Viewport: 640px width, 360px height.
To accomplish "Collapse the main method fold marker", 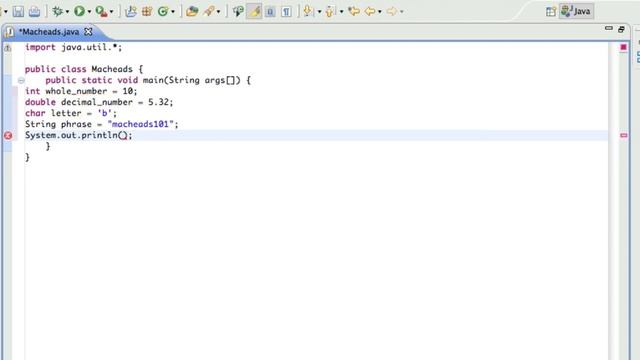I will pos(21,80).
